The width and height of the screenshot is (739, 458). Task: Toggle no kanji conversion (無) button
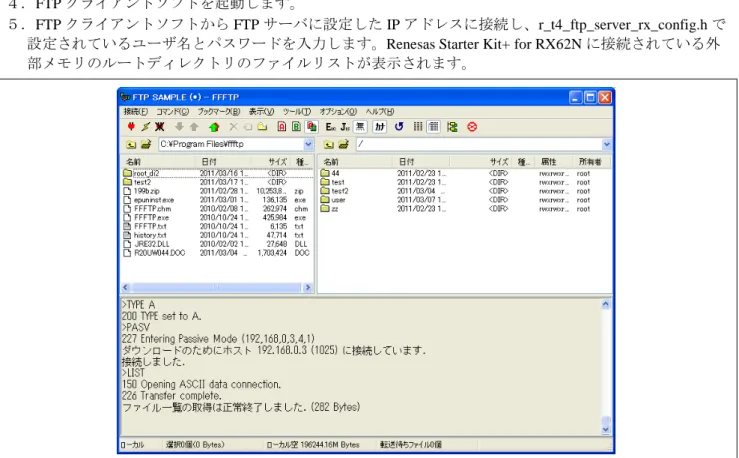click(360, 127)
